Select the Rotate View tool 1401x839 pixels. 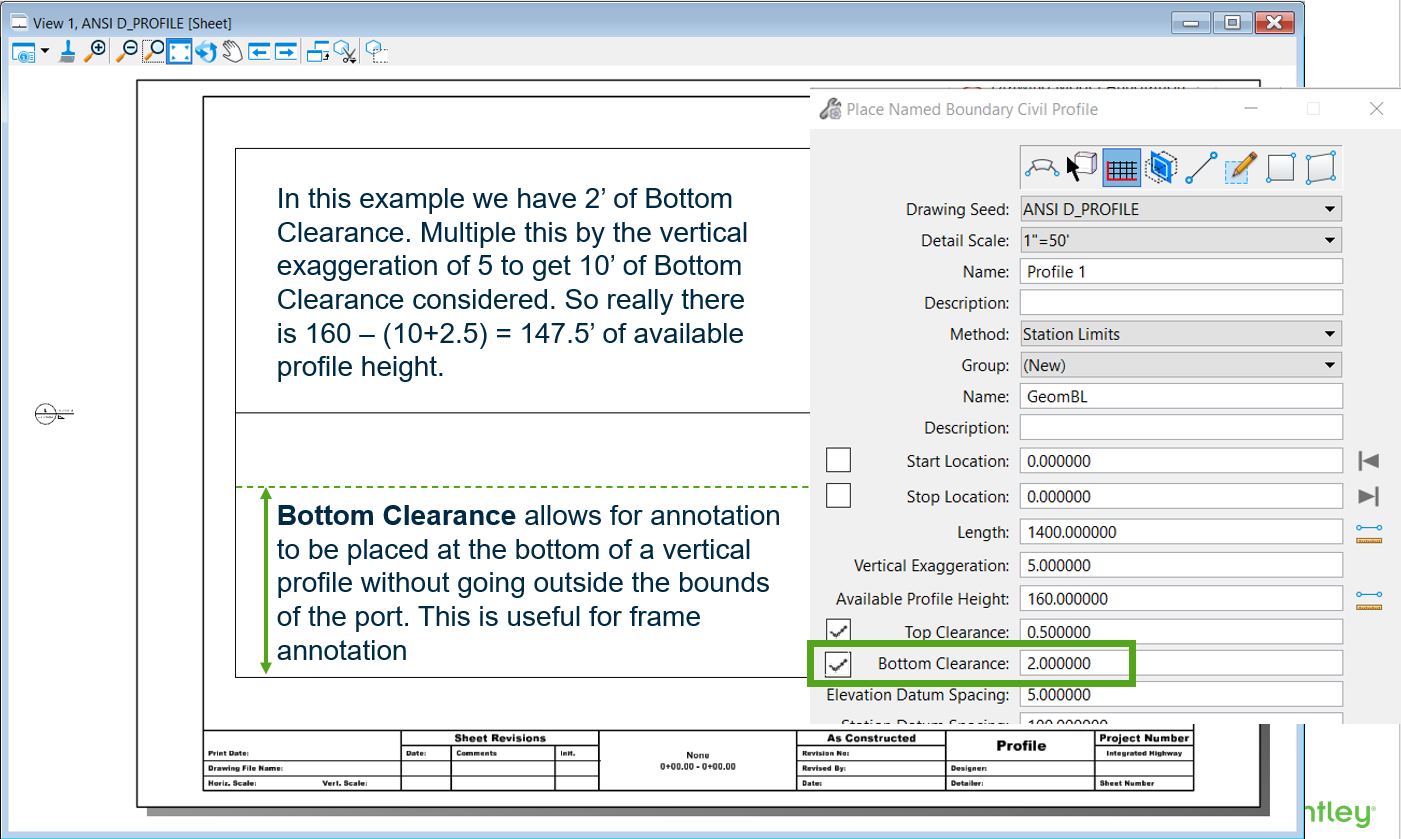206,52
